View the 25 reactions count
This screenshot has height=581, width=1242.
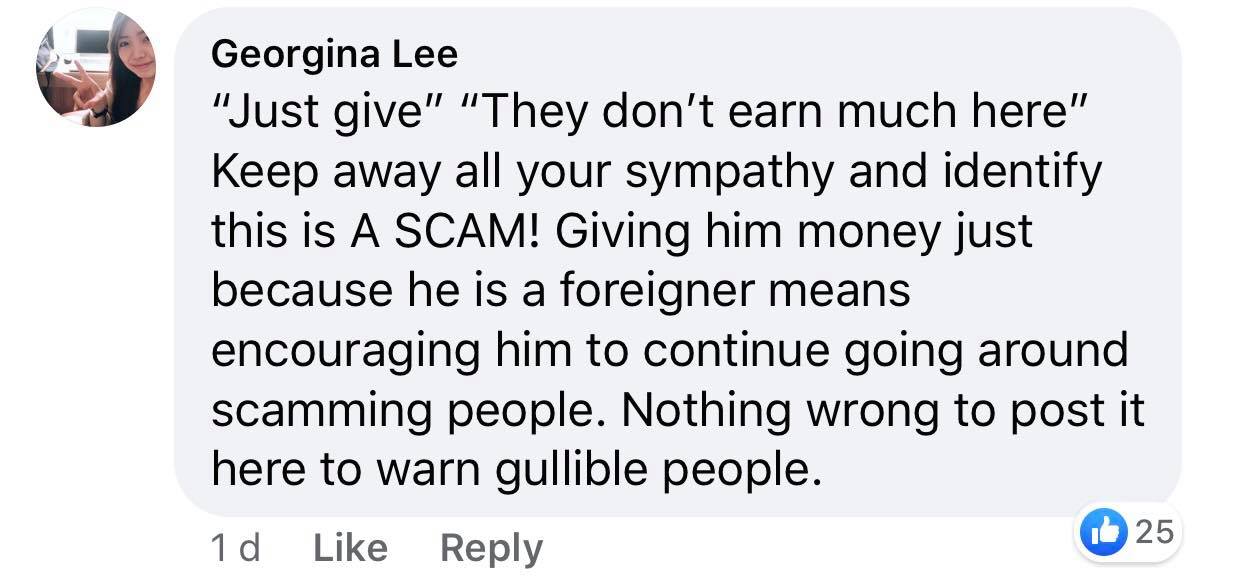(x=1155, y=532)
